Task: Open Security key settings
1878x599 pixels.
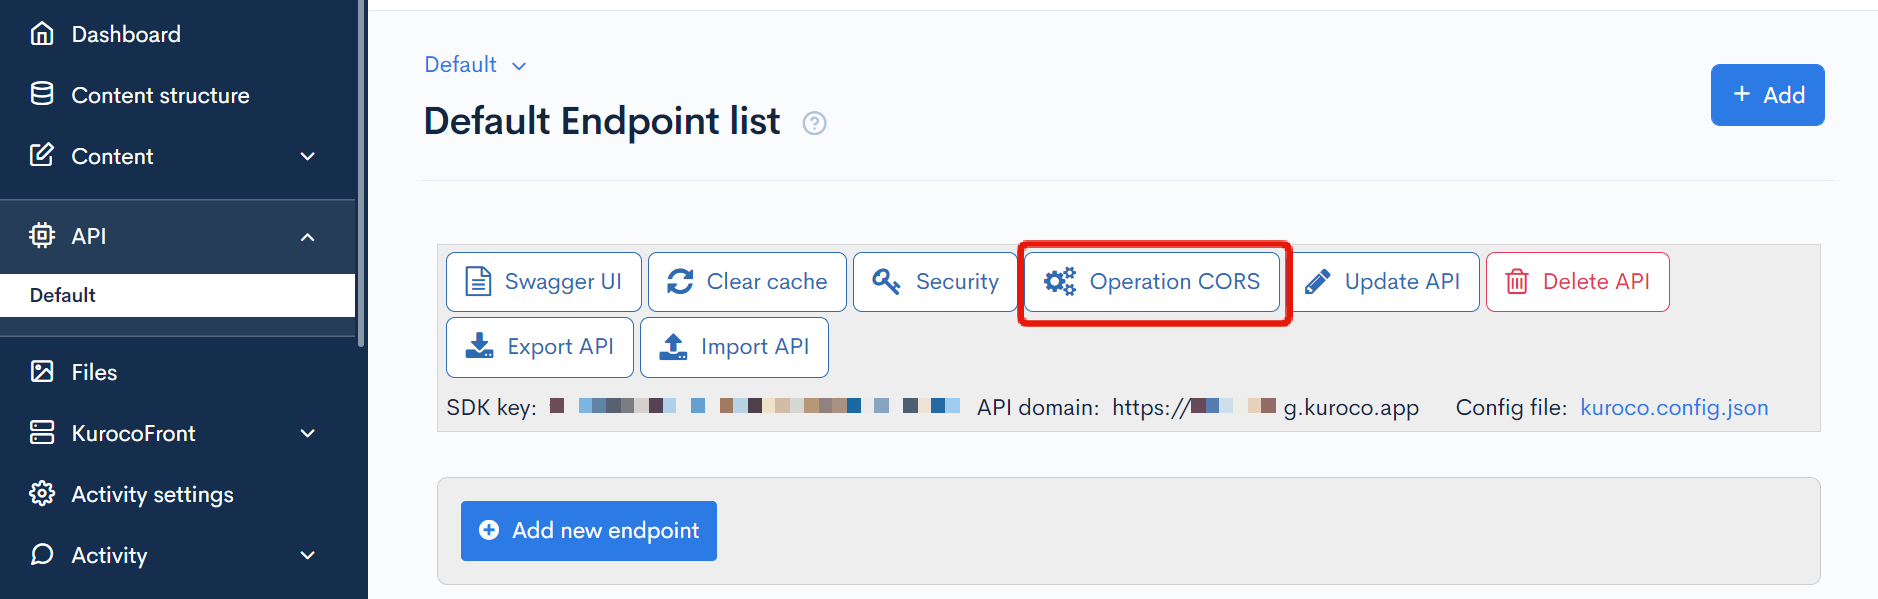Action: click(935, 282)
